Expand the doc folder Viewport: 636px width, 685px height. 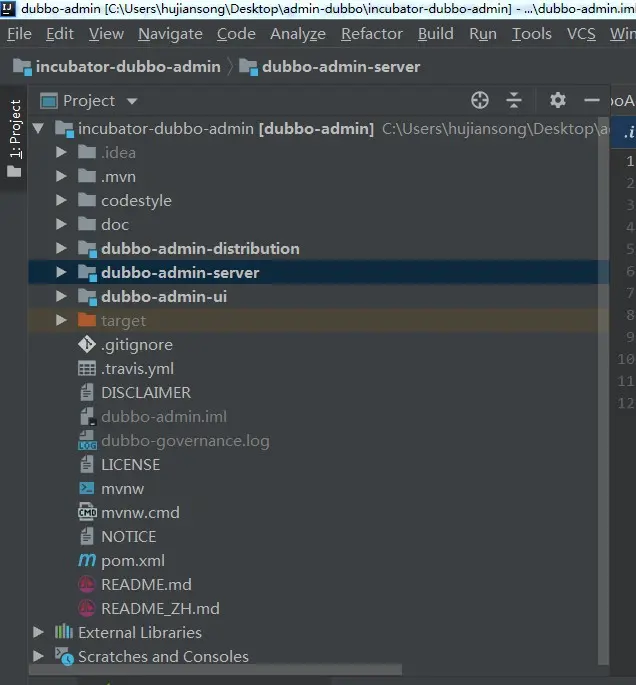click(x=61, y=224)
